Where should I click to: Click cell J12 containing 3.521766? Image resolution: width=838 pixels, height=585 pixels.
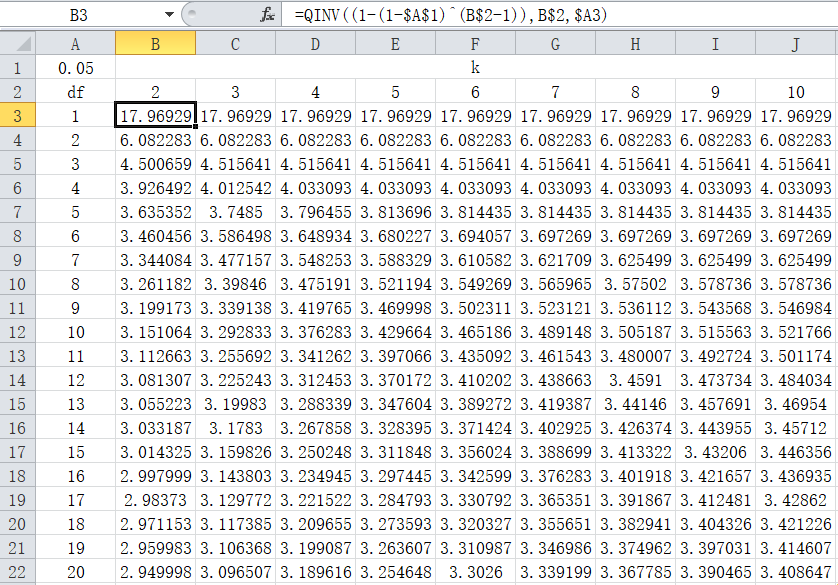tap(796, 332)
